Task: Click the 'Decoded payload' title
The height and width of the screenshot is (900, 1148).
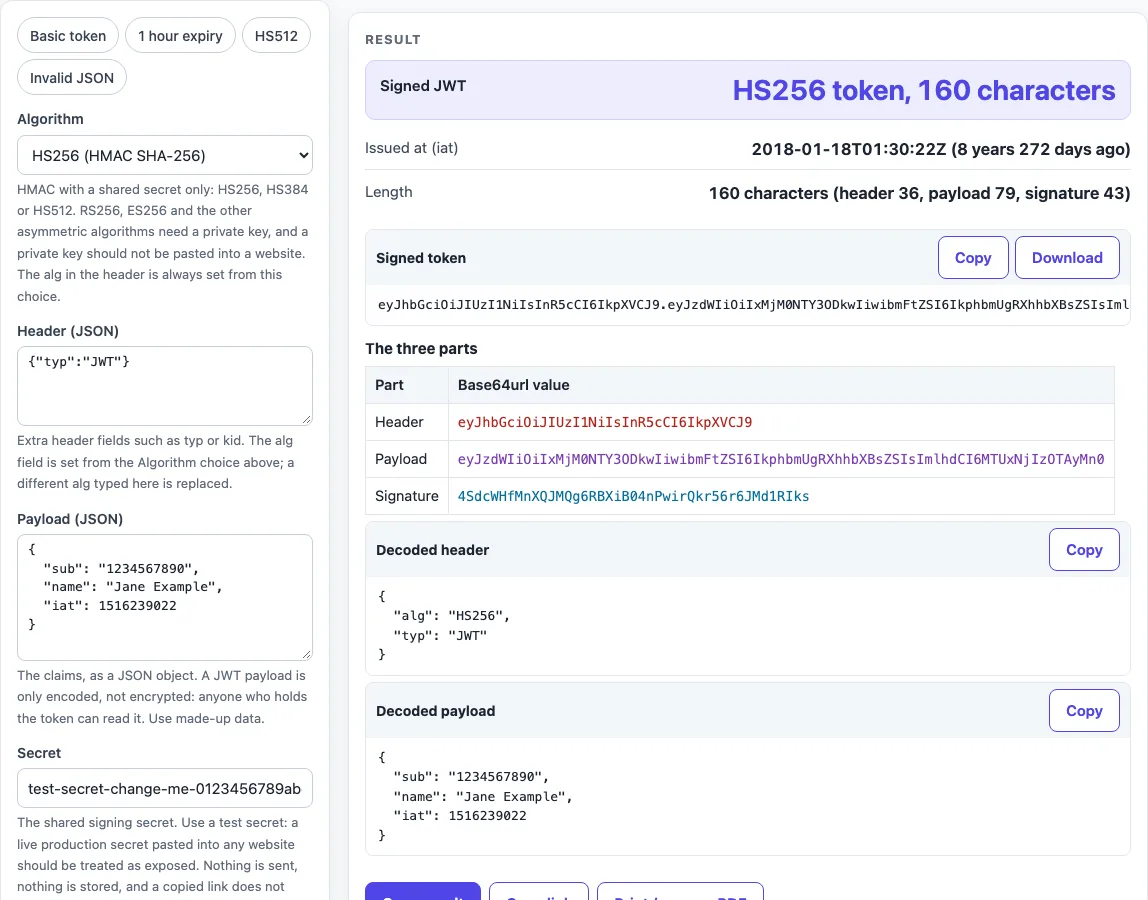Action: pos(436,711)
